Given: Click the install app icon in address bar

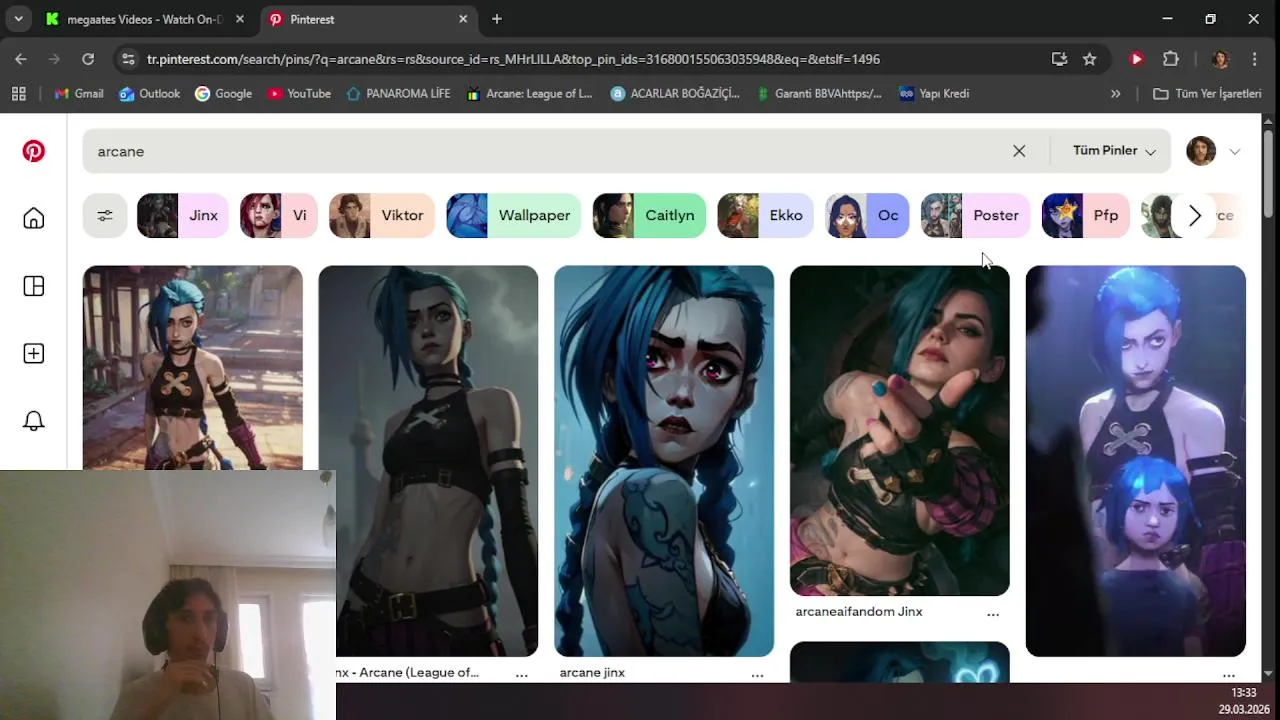Looking at the screenshot, I should tap(1060, 59).
